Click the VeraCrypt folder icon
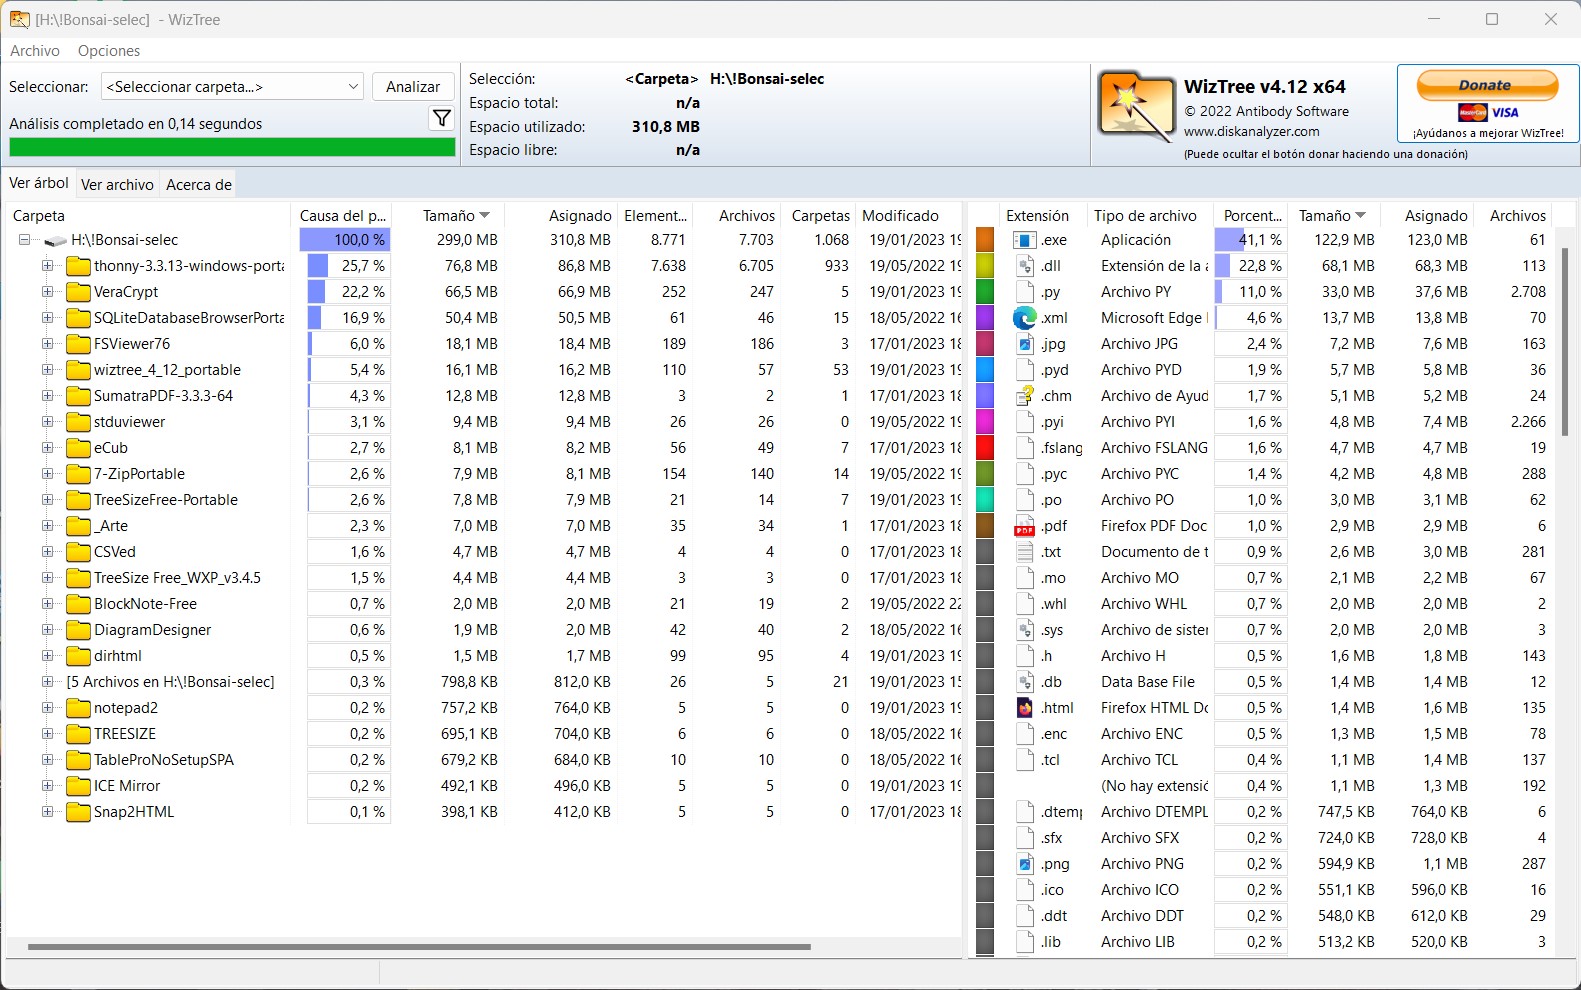Viewport: 1581px width, 990px height. pos(78,292)
